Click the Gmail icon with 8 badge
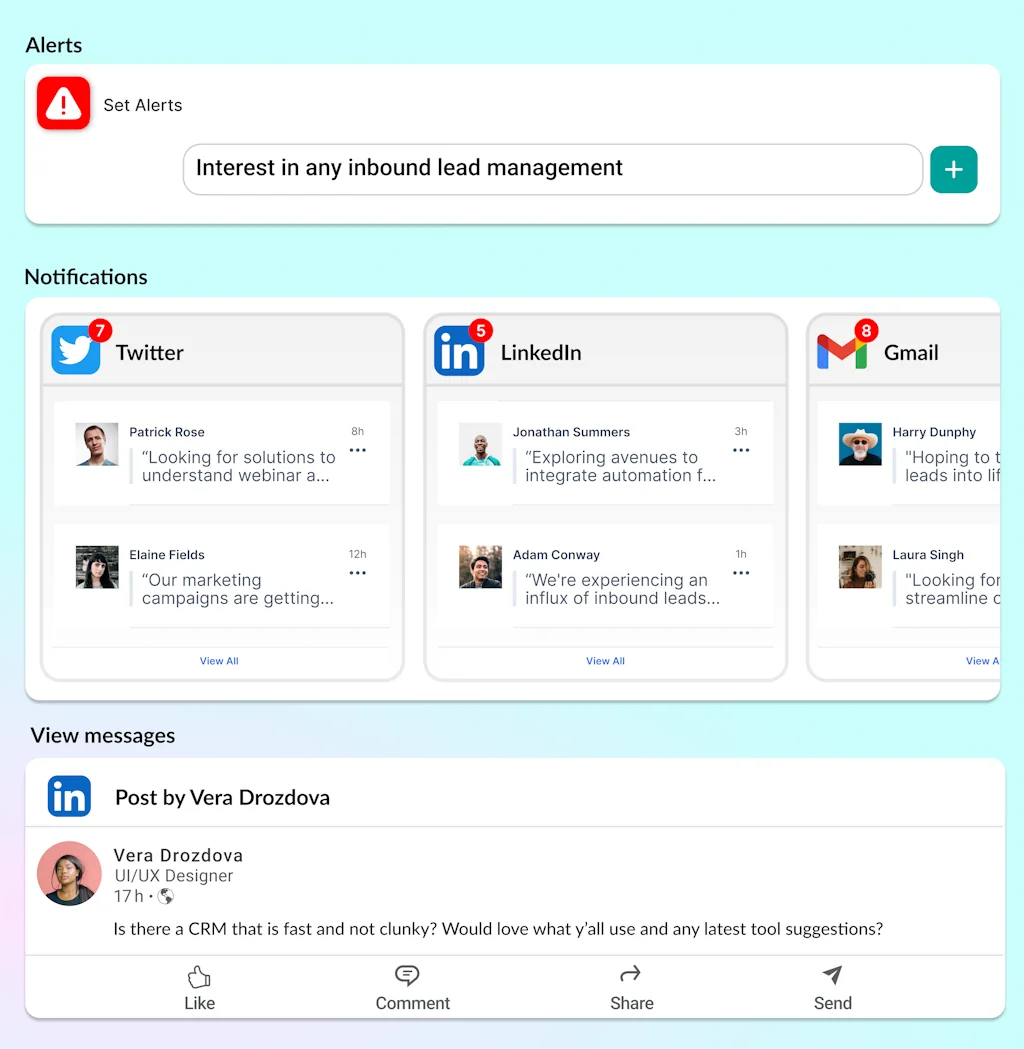 (843, 352)
